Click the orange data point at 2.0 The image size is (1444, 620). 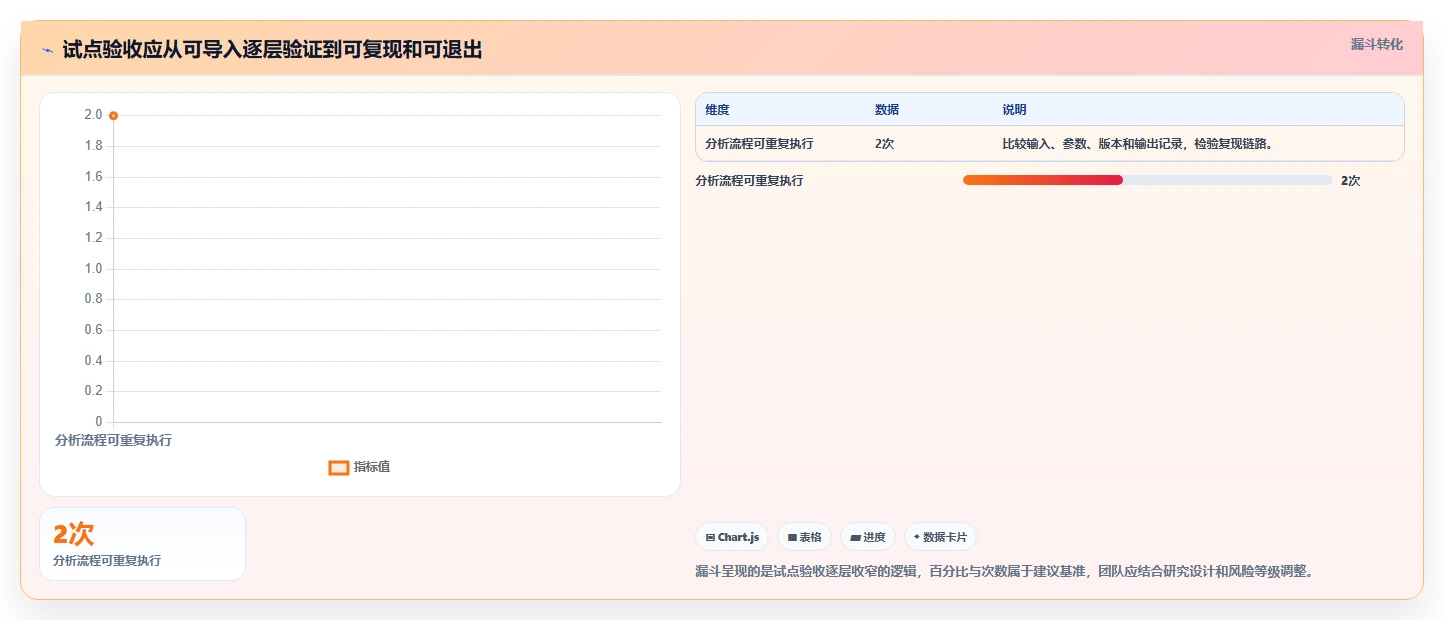(x=113, y=116)
